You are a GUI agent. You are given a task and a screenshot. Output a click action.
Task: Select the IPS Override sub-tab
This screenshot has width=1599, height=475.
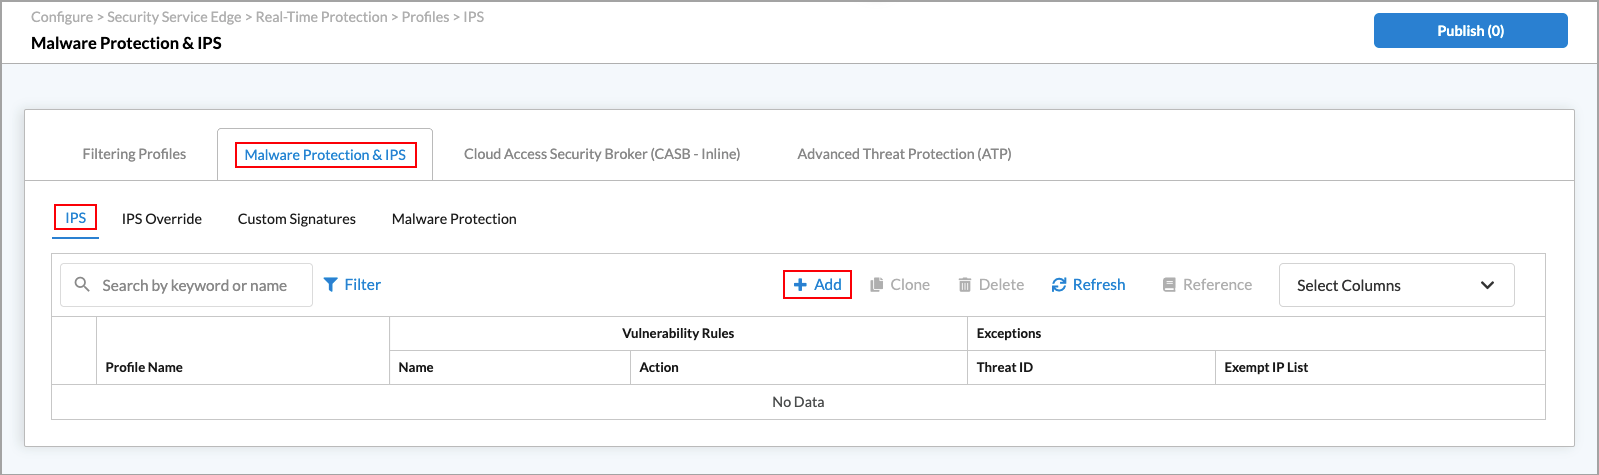162,219
